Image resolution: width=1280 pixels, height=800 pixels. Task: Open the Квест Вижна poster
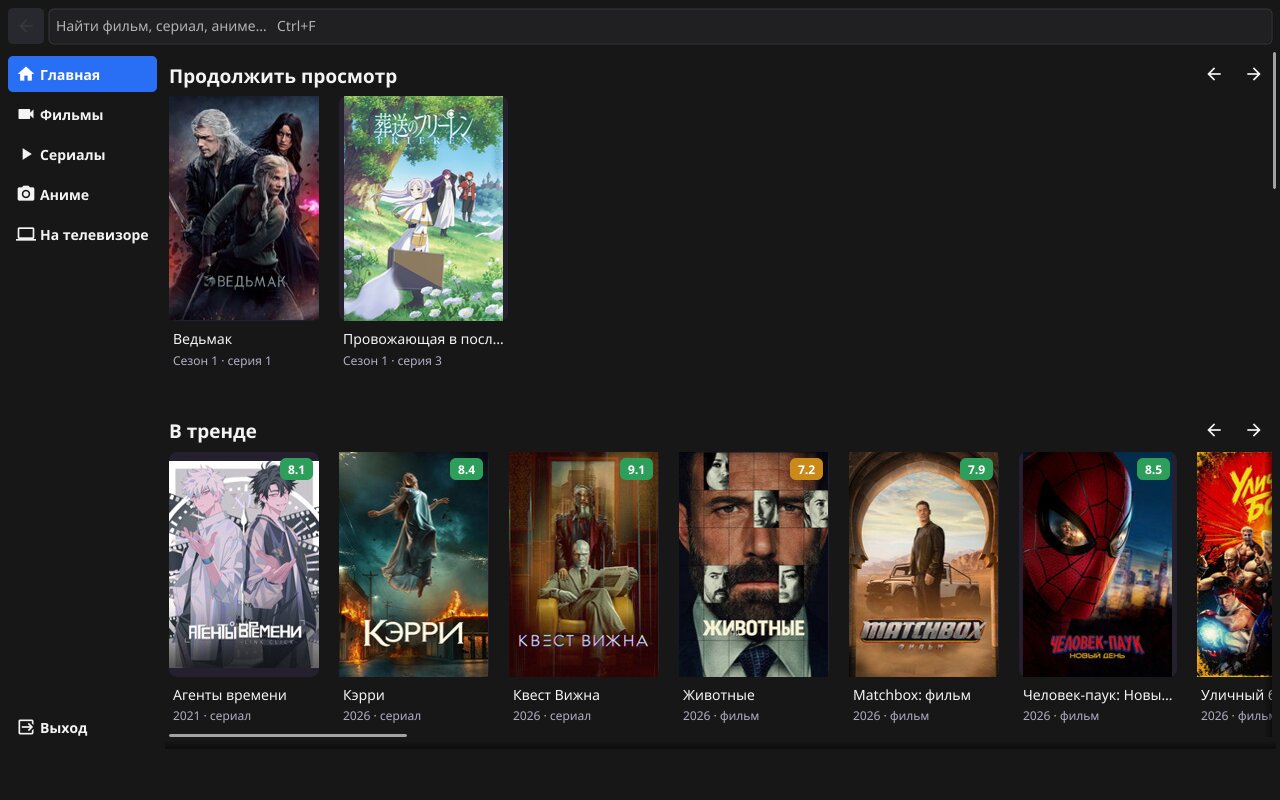point(584,564)
